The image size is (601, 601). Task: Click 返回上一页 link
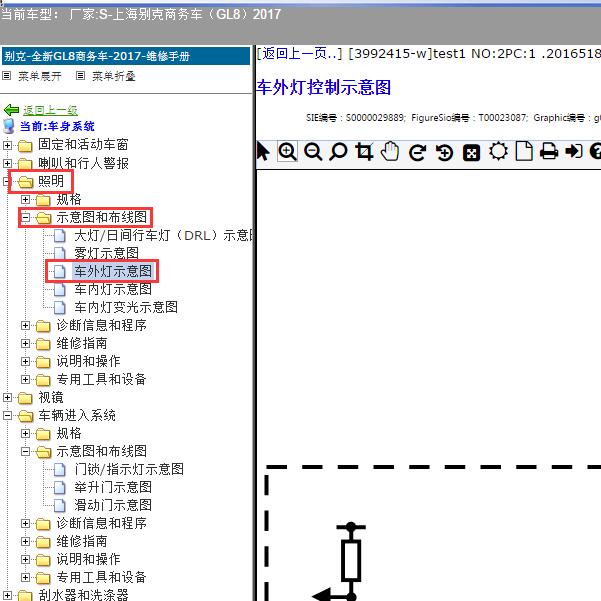[x=299, y=54]
